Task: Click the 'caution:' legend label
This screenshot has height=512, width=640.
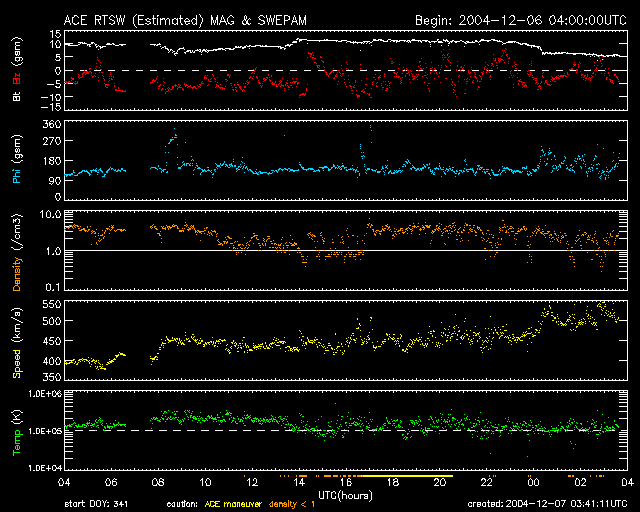Action: (182, 504)
